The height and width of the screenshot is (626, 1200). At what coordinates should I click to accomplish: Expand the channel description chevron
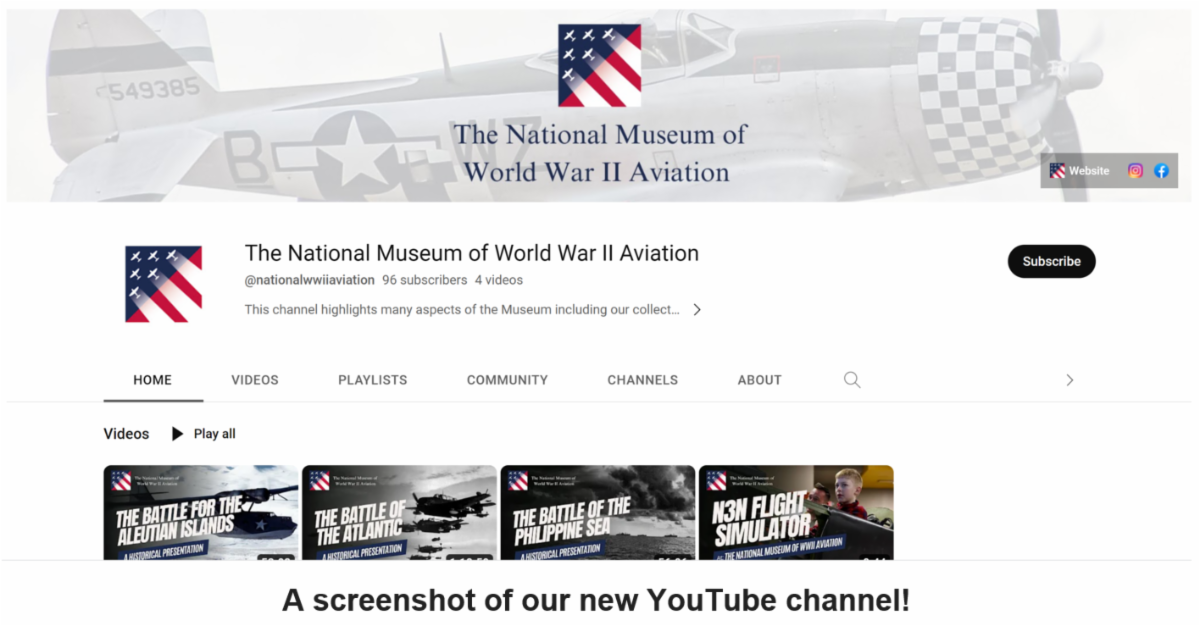[697, 310]
